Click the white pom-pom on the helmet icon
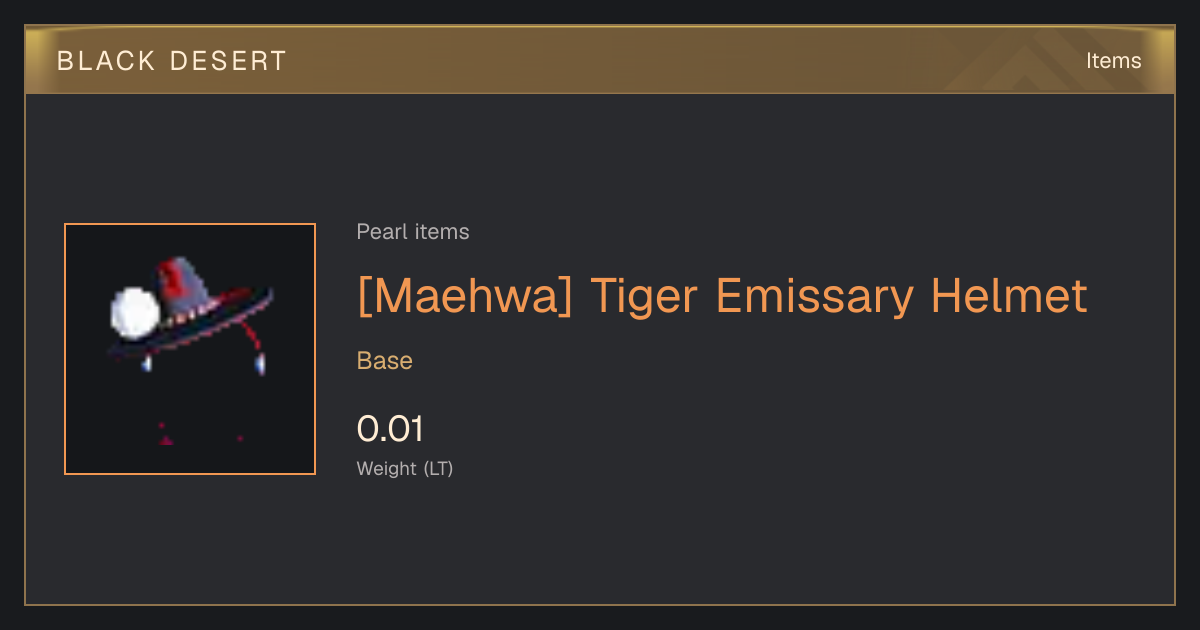This screenshot has height=630, width=1200. (x=133, y=311)
